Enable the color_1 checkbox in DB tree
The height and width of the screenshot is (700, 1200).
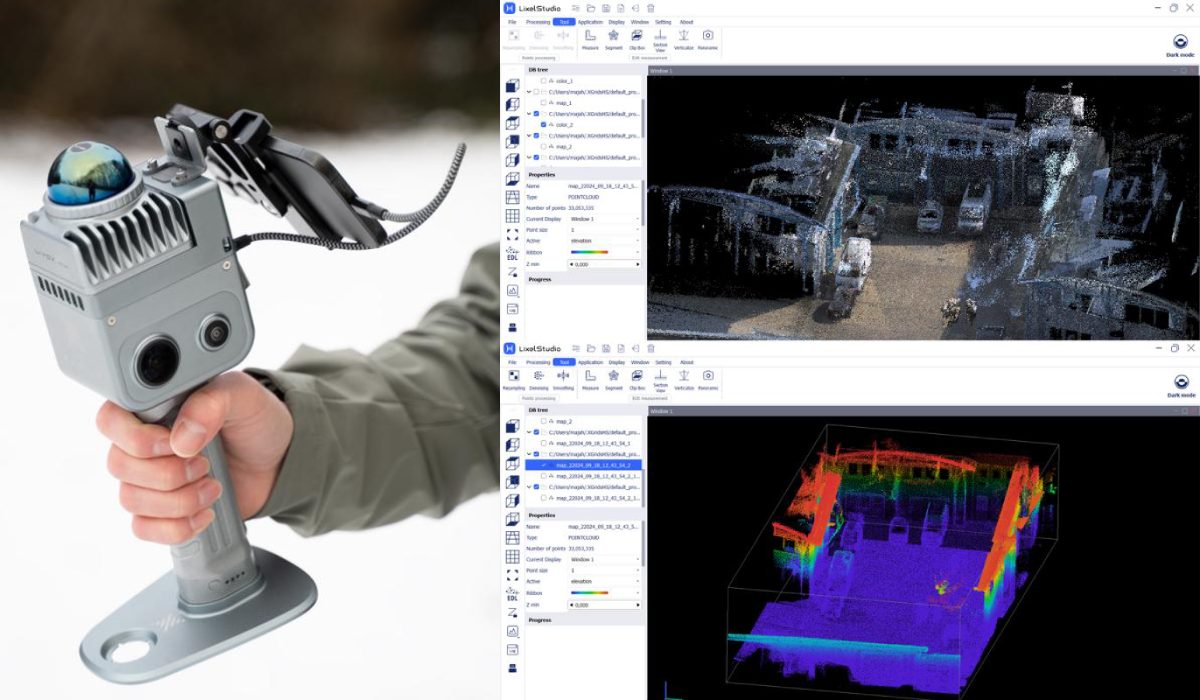(x=543, y=80)
